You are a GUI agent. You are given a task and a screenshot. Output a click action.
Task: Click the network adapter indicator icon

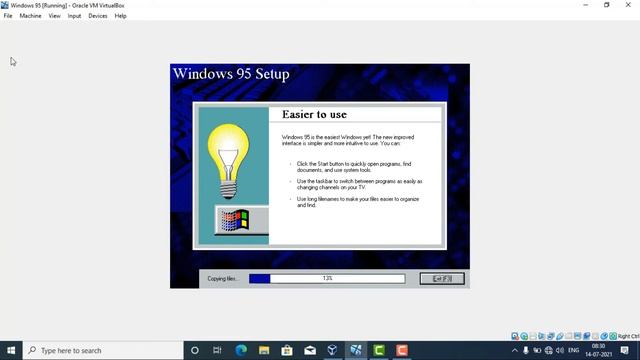551,336
